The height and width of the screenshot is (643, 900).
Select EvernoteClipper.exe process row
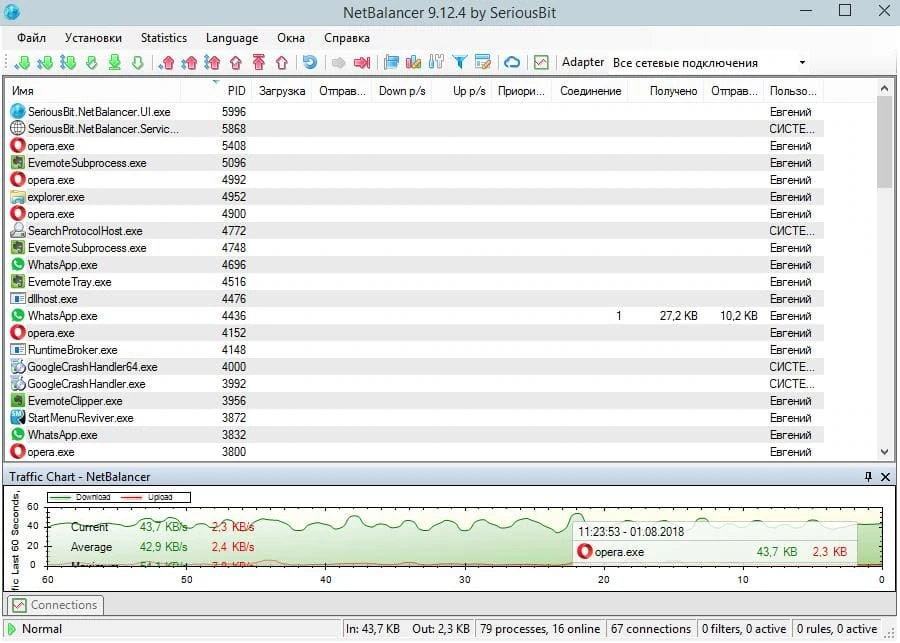pos(416,401)
